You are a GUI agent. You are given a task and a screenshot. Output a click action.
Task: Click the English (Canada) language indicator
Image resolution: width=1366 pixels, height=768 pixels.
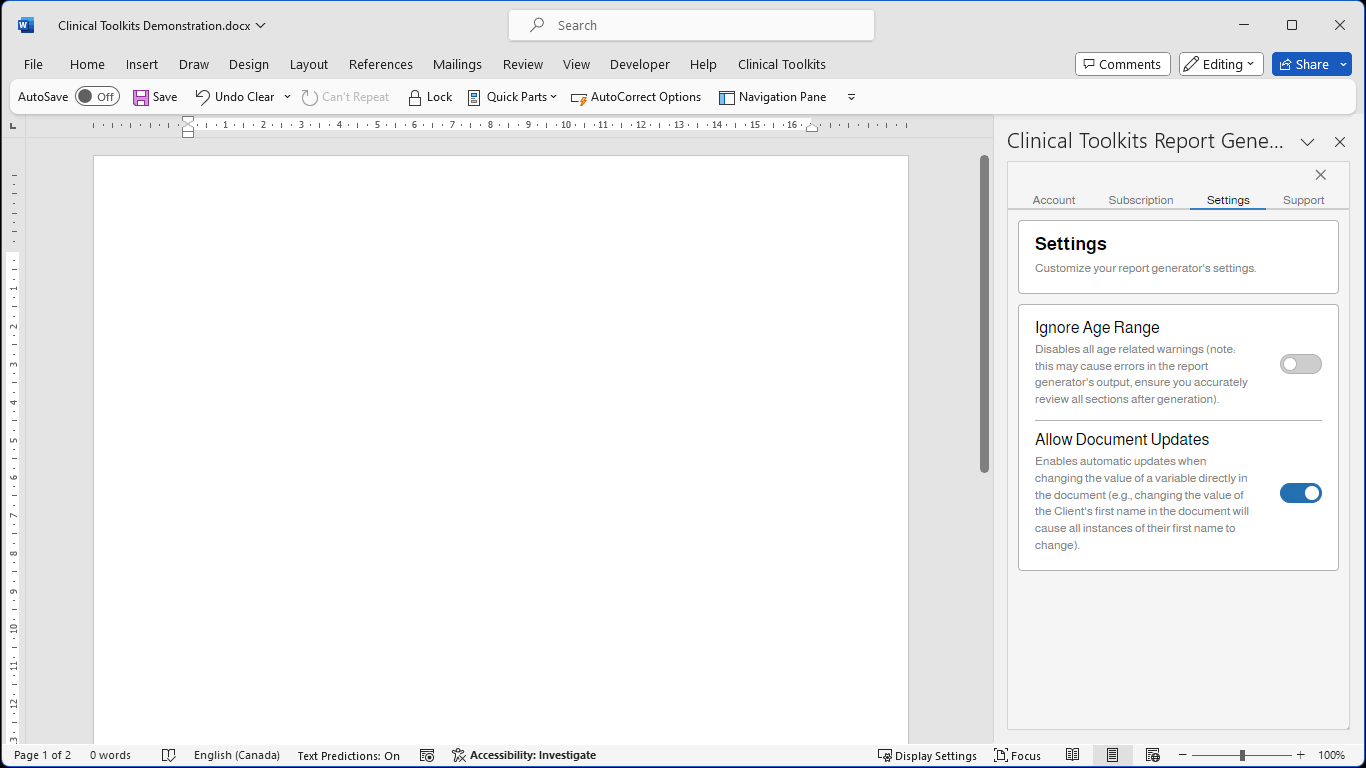pyautogui.click(x=237, y=756)
